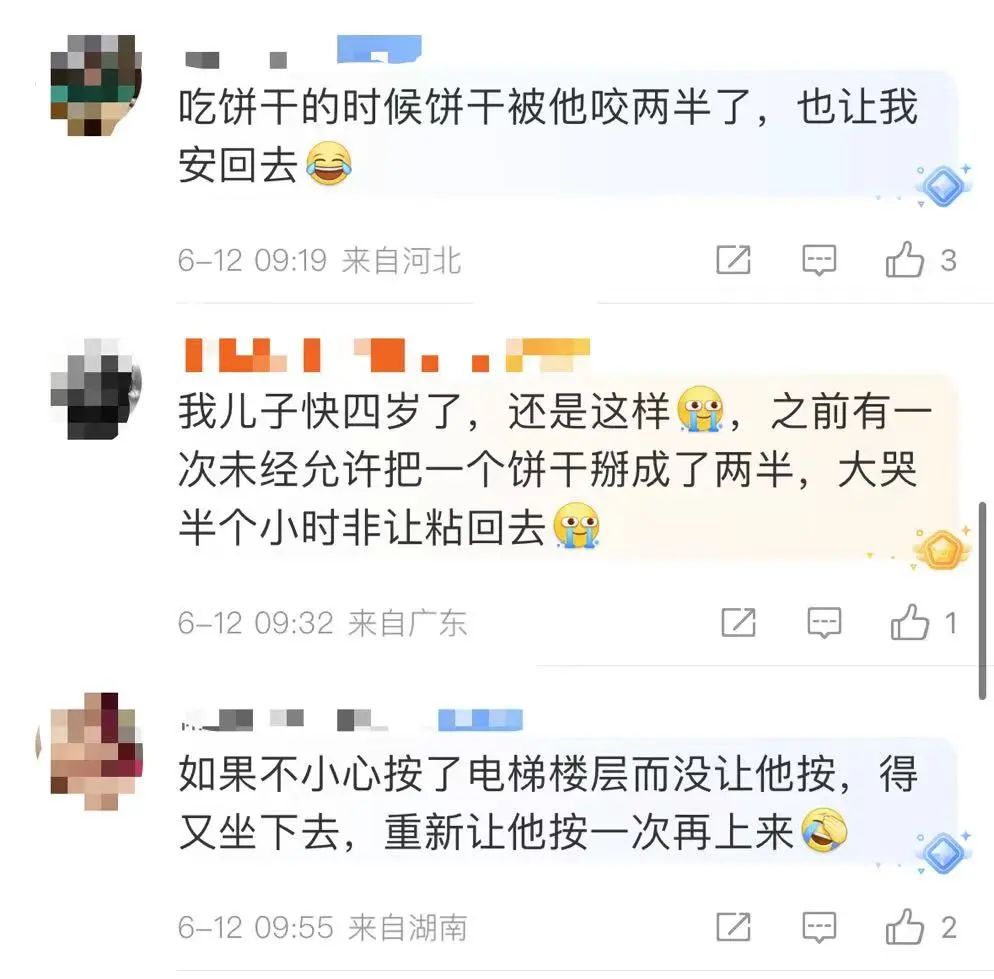Open the second commenter's dark avatar
This screenshot has width=994, height=979.
click(96, 388)
